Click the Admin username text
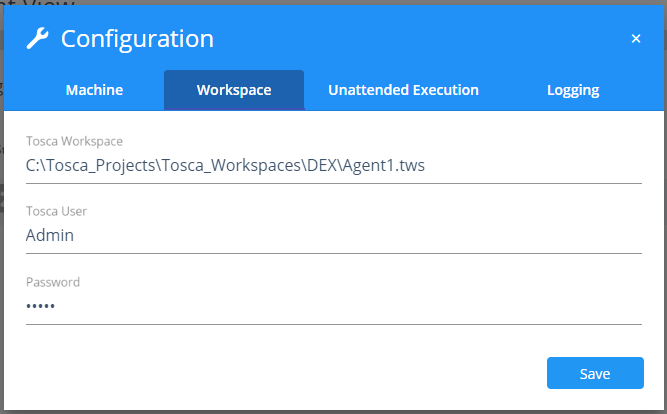The width and height of the screenshot is (667, 414). pos(50,236)
